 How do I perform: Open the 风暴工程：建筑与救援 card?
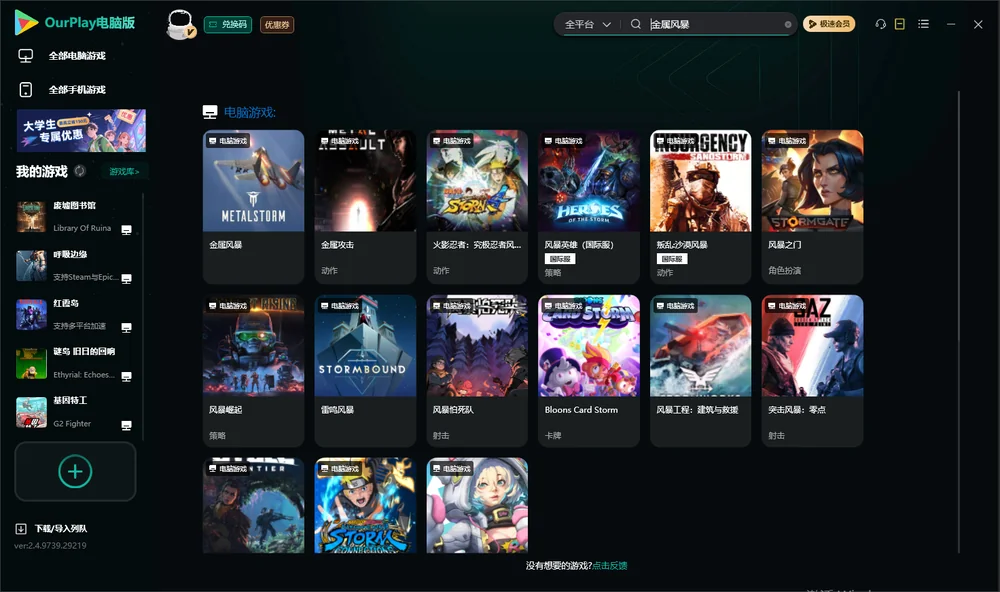coord(701,371)
